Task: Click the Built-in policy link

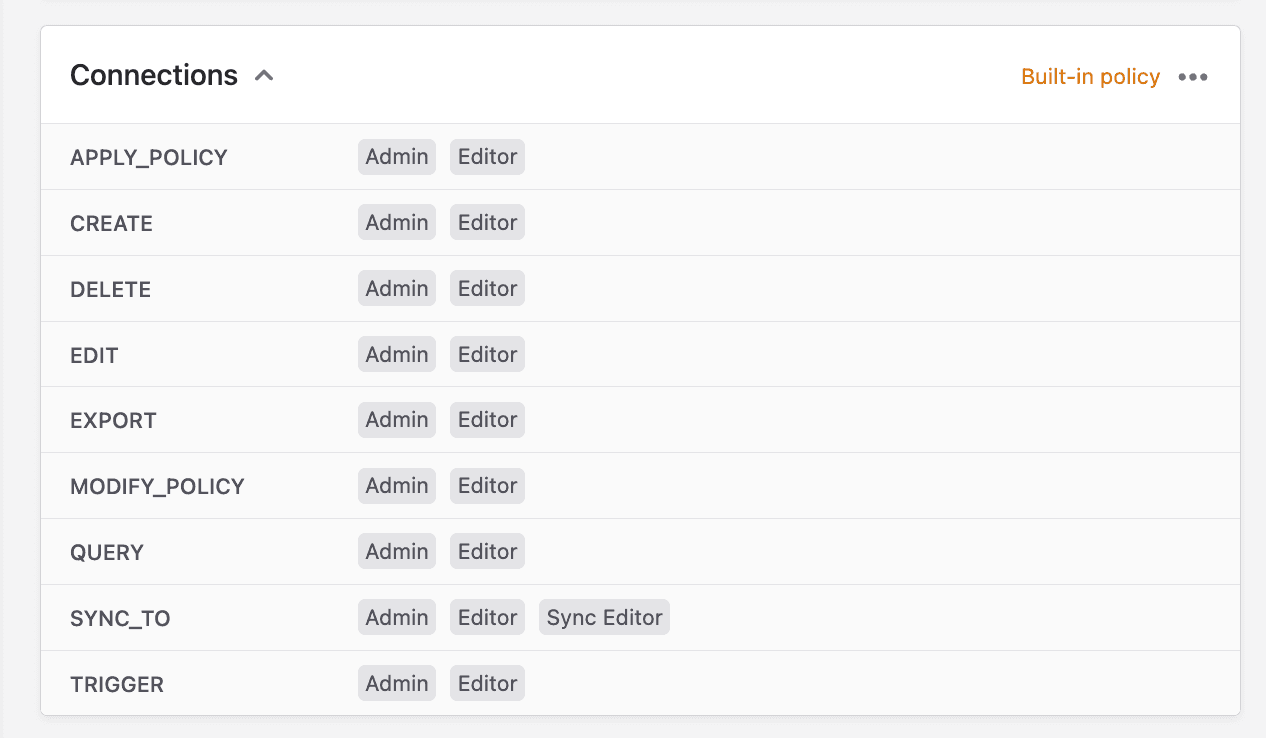Action: tap(1090, 77)
